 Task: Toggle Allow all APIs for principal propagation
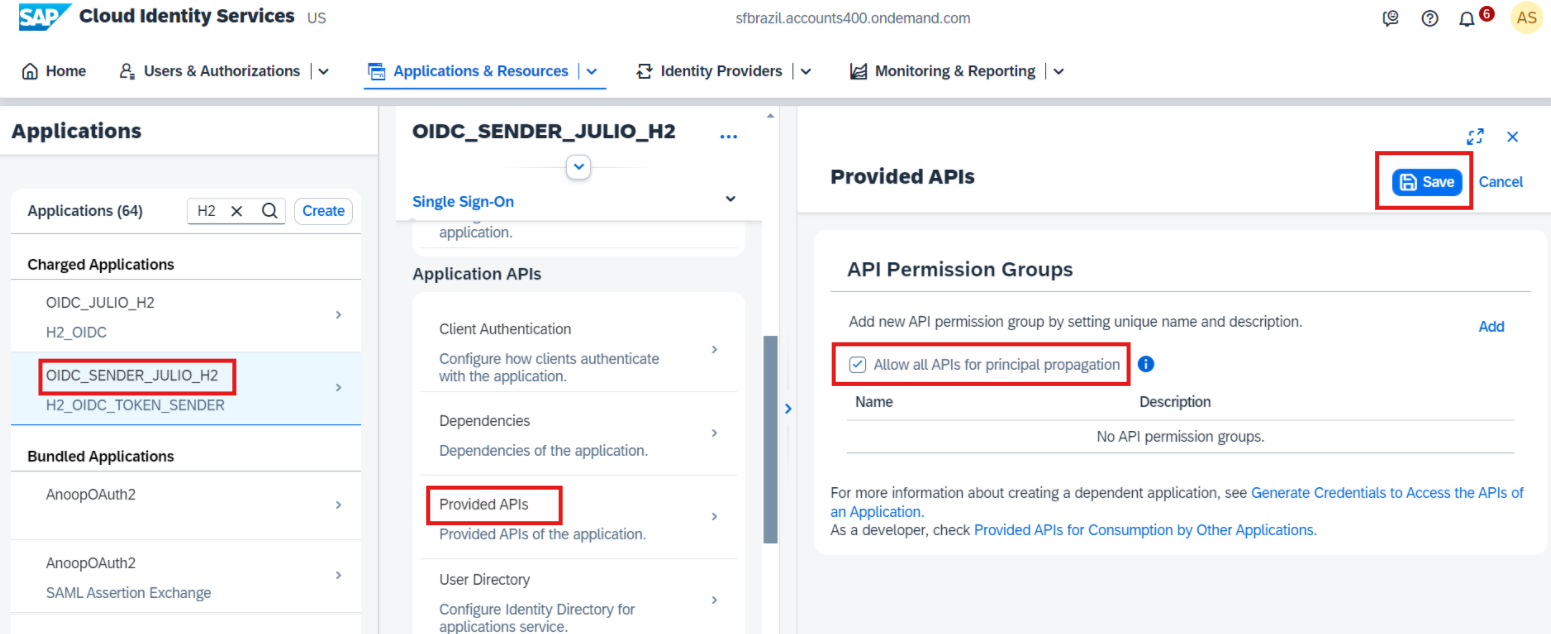point(857,365)
